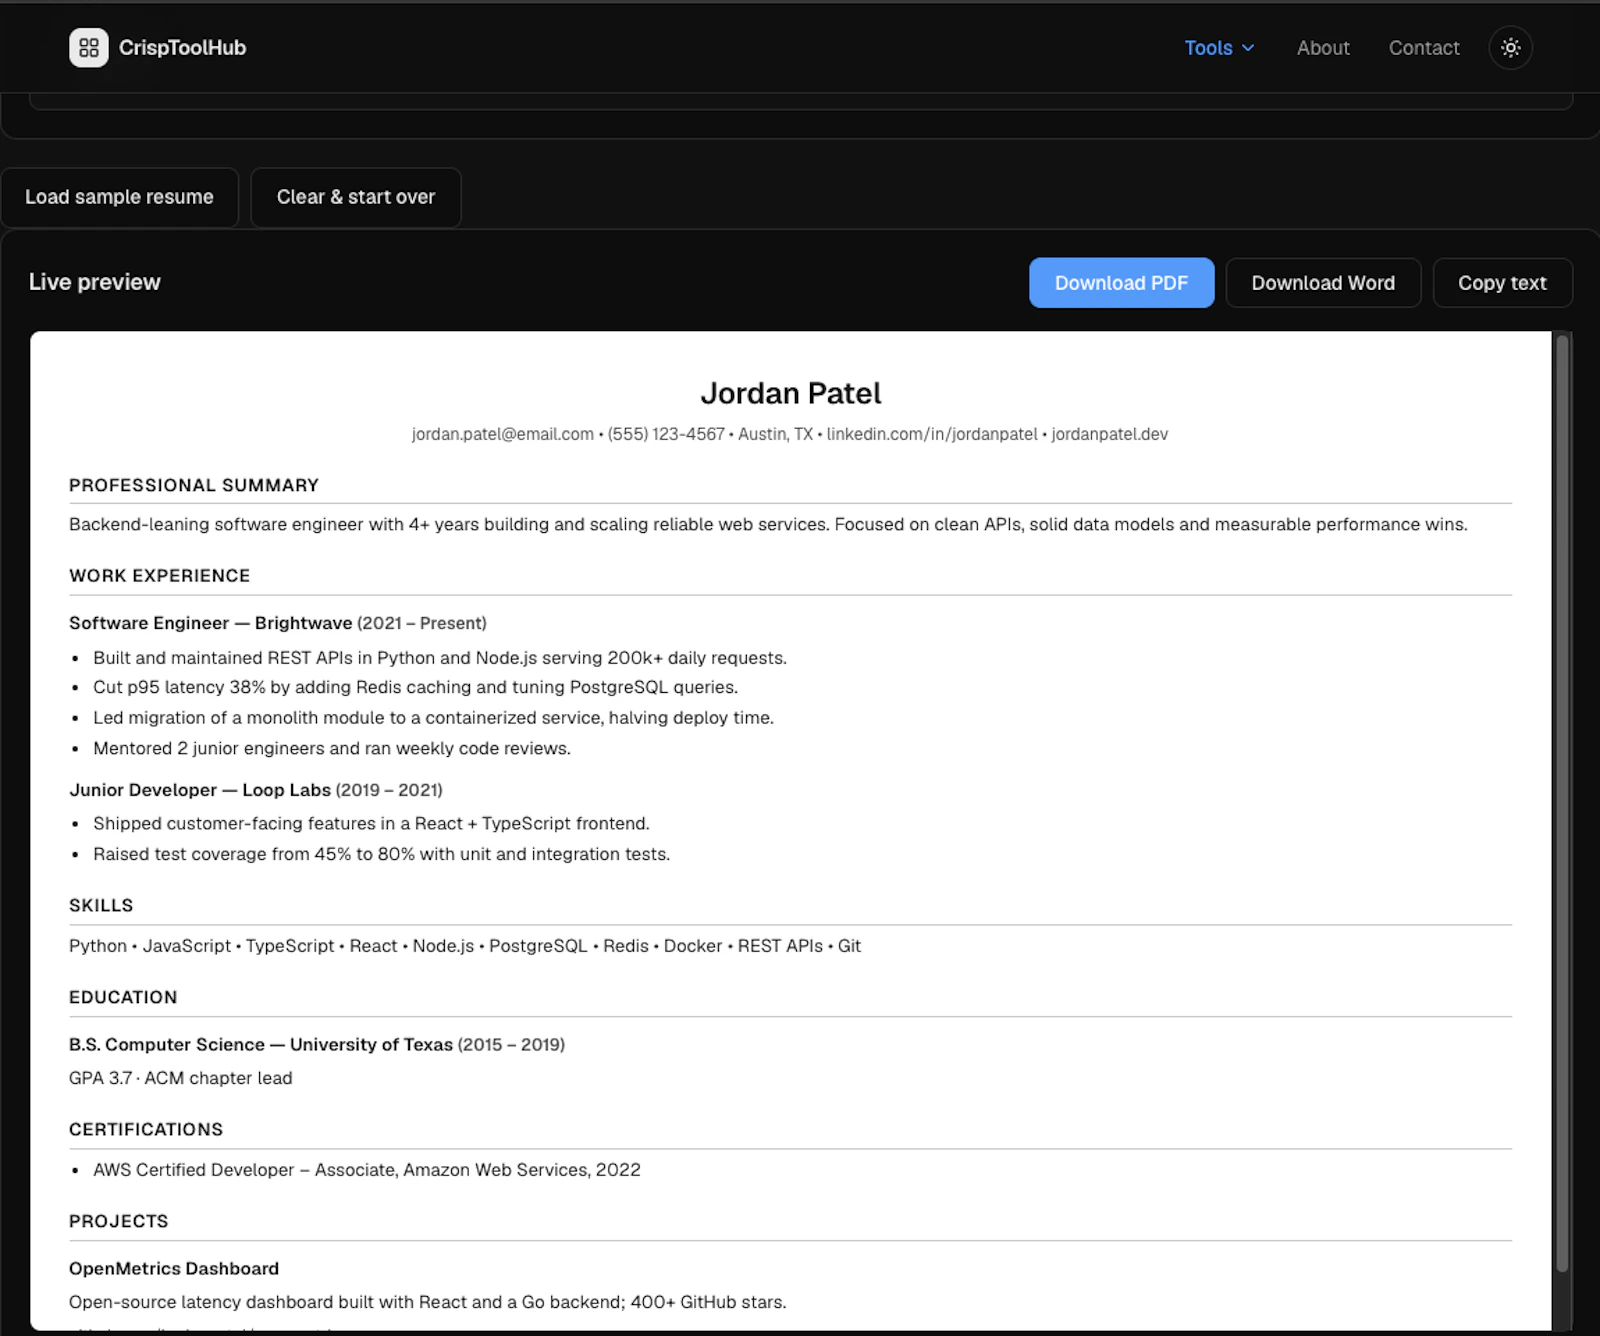Click the OpenMetrics Dashboard project title
Image resolution: width=1600 pixels, height=1336 pixels.
point(174,1268)
